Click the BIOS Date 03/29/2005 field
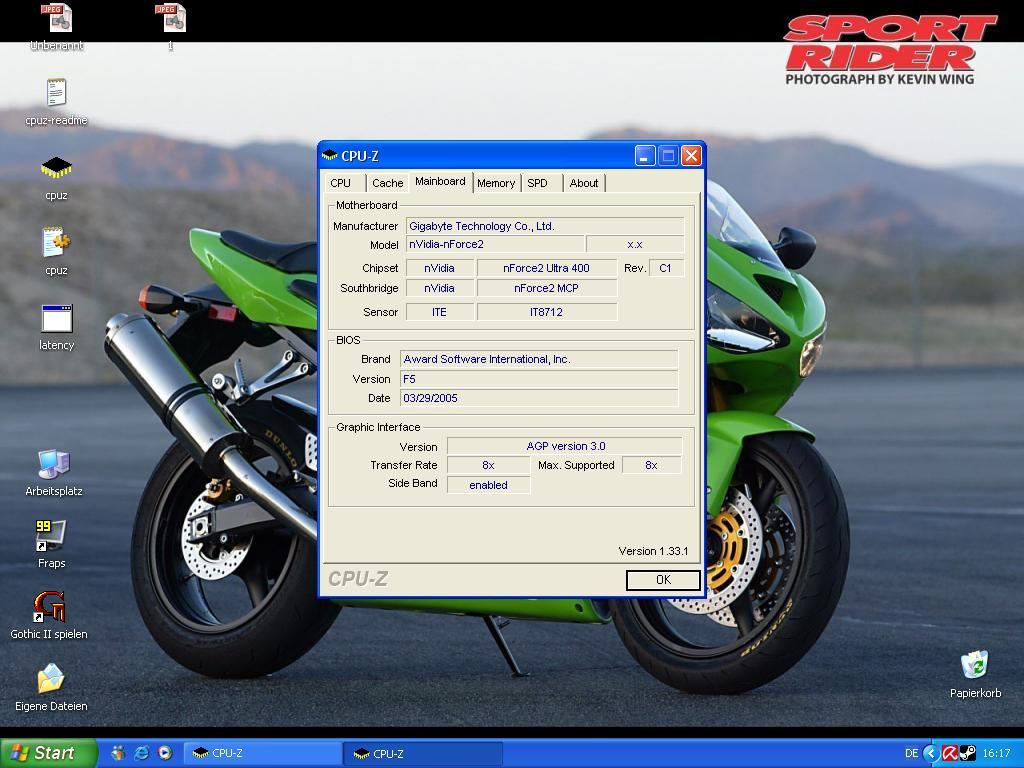Image resolution: width=1024 pixels, height=768 pixels. point(539,398)
